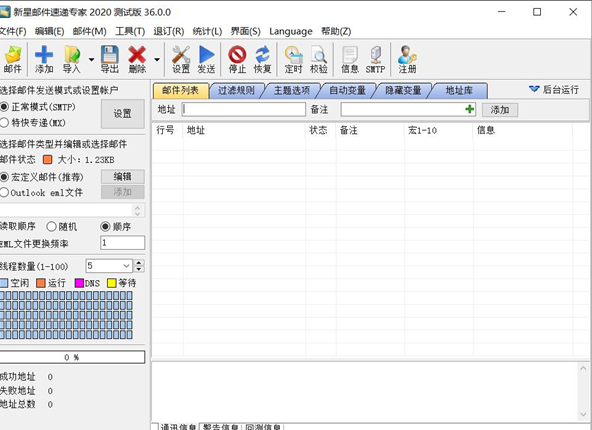Image resolution: width=592 pixels, height=430 pixels.
Task: Switch to the 地址库 tab
Action: click(459, 91)
